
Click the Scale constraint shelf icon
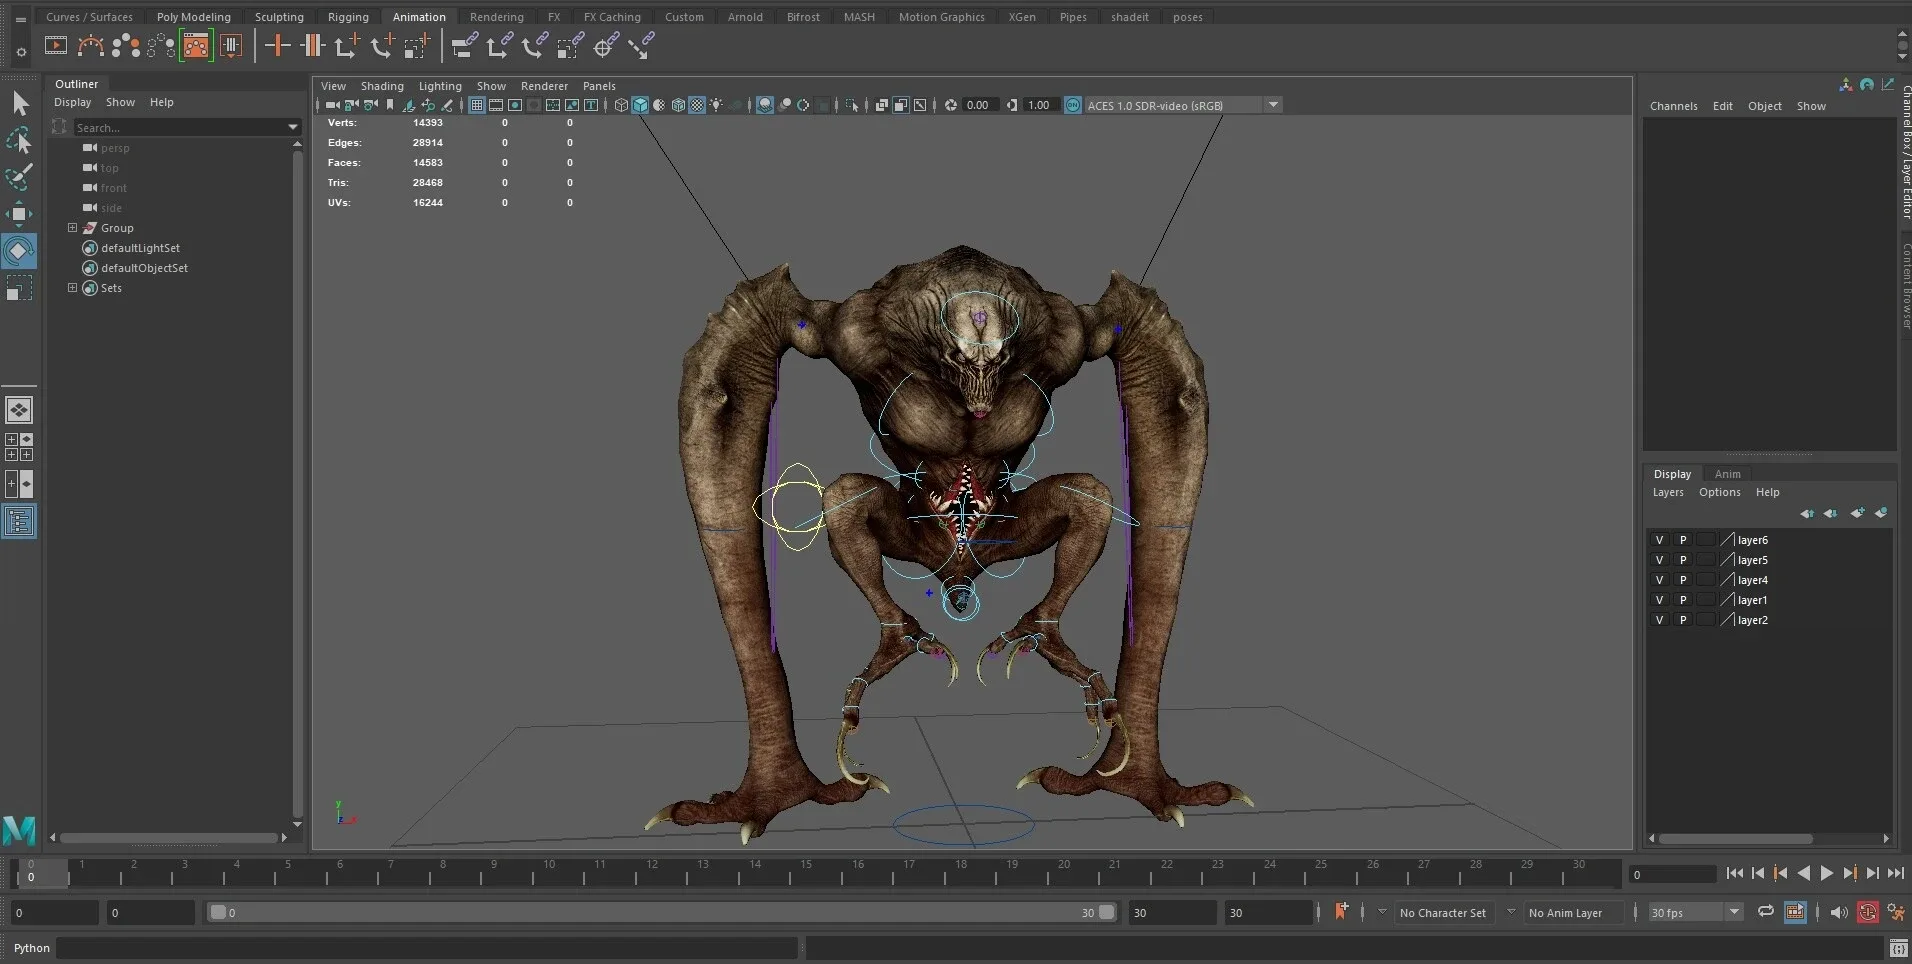click(570, 45)
